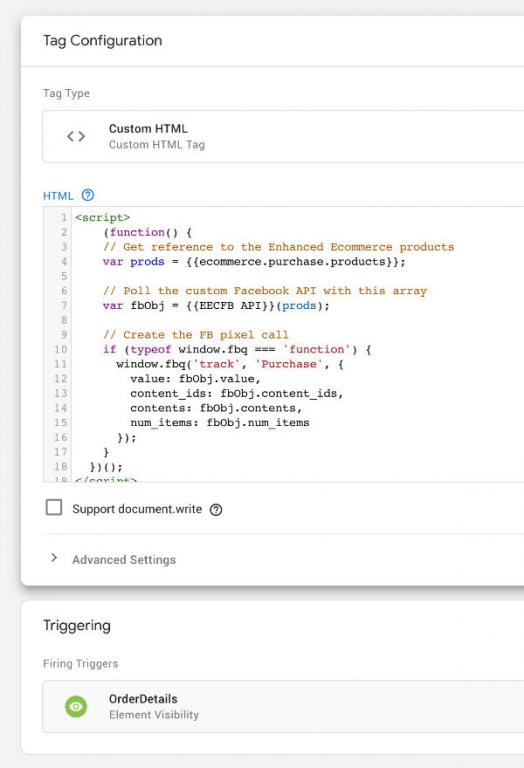The height and width of the screenshot is (768, 524).
Task: Click the window.fbq('track', 'Purchase' line
Action: pos(230,364)
